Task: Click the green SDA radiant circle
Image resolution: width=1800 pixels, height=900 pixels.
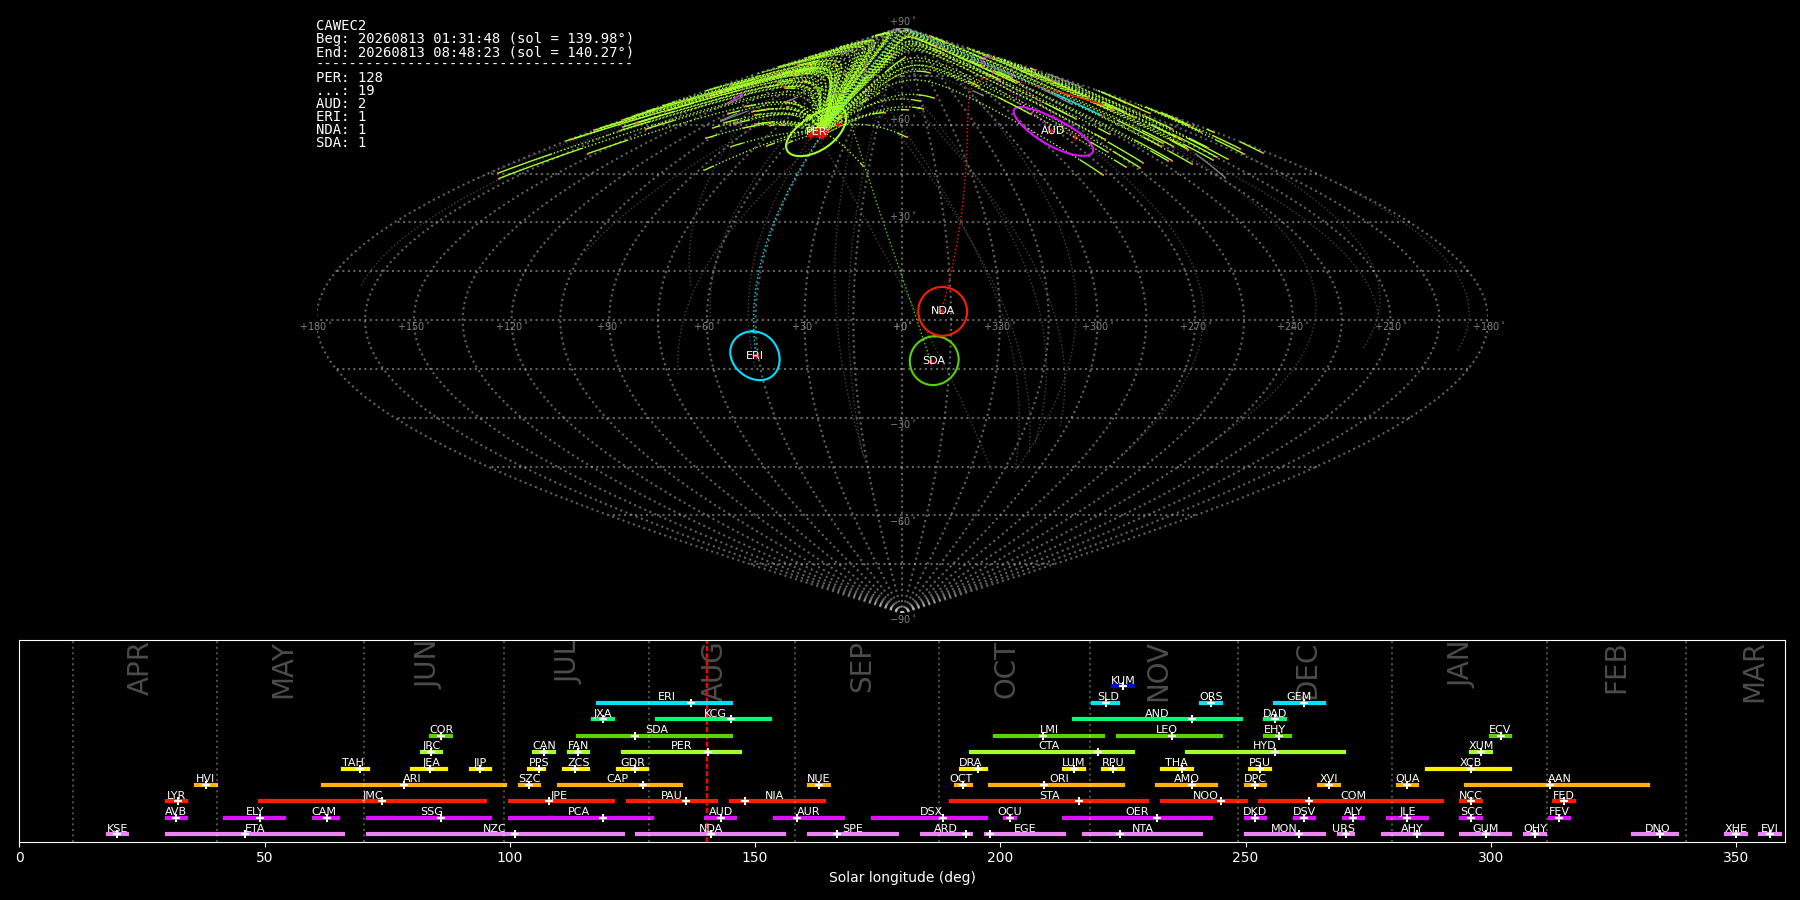Action: click(x=934, y=360)
